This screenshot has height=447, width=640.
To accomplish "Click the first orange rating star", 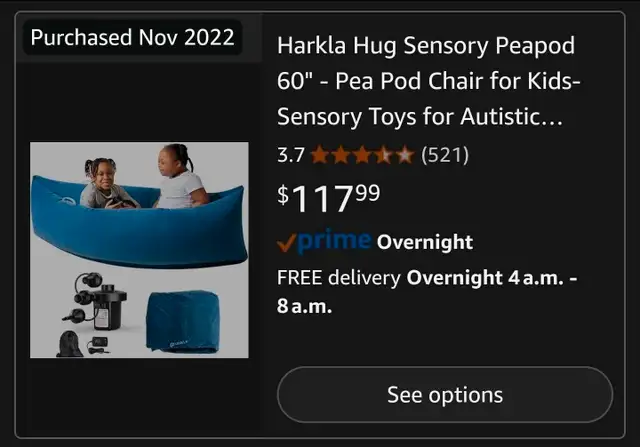I will tap(320, 155).
